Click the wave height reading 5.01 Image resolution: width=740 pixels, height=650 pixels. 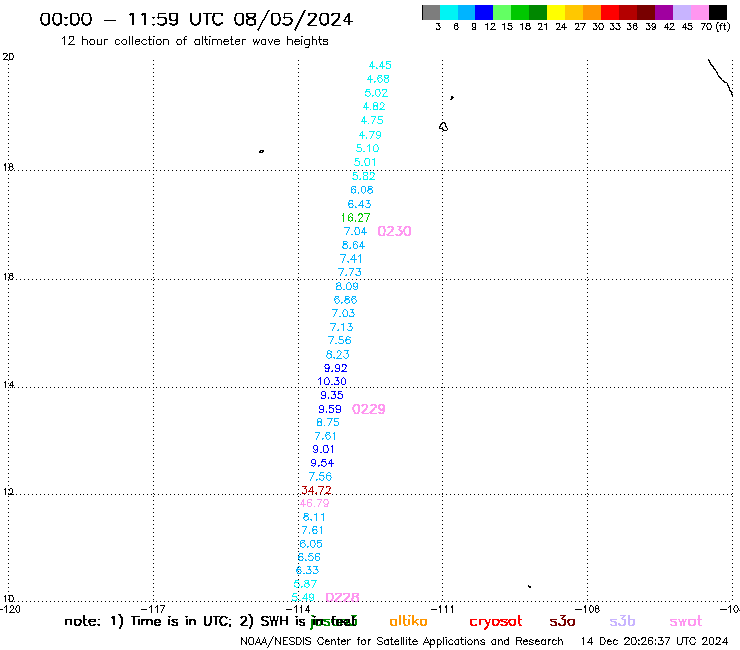[365, 162]
